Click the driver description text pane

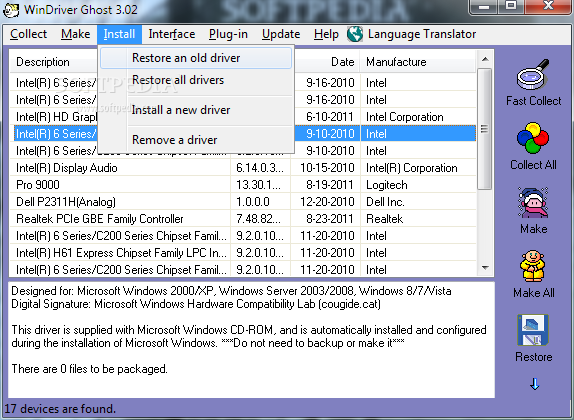[x=251, y=339]
